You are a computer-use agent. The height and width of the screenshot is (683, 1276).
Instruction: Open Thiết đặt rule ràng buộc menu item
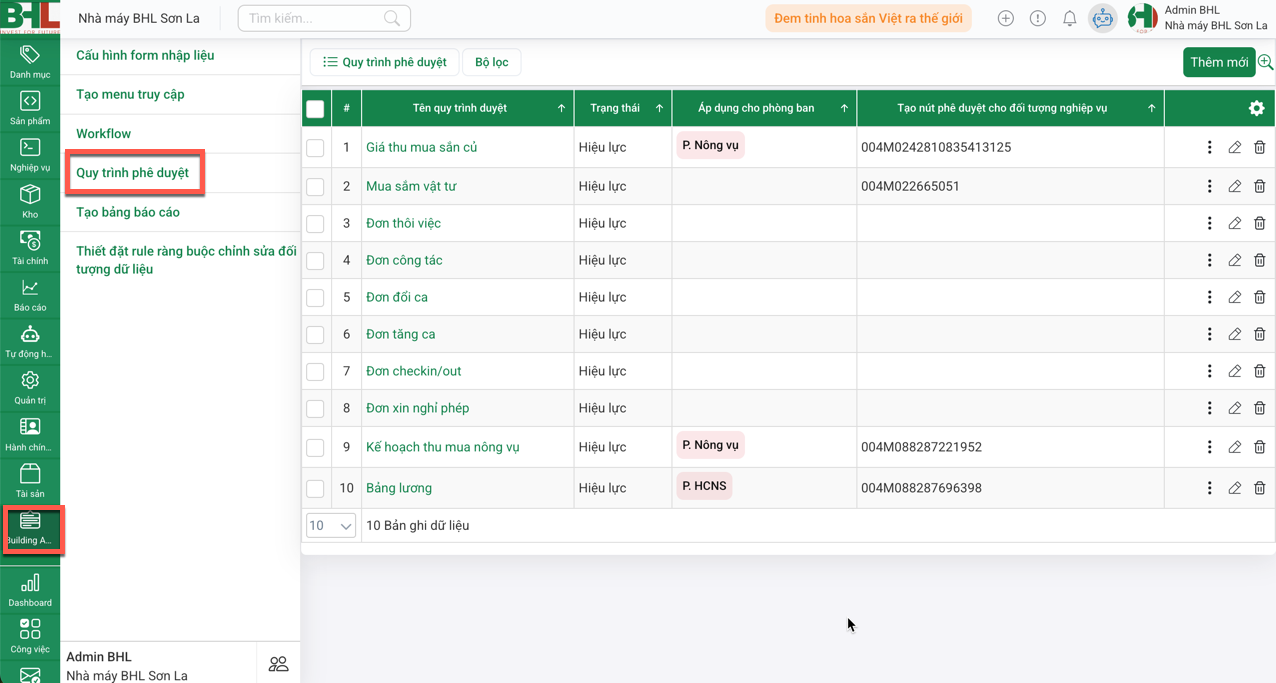tap(186, 260)
